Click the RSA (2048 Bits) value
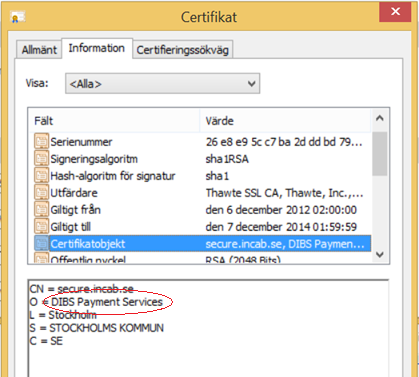 (243, 259)
